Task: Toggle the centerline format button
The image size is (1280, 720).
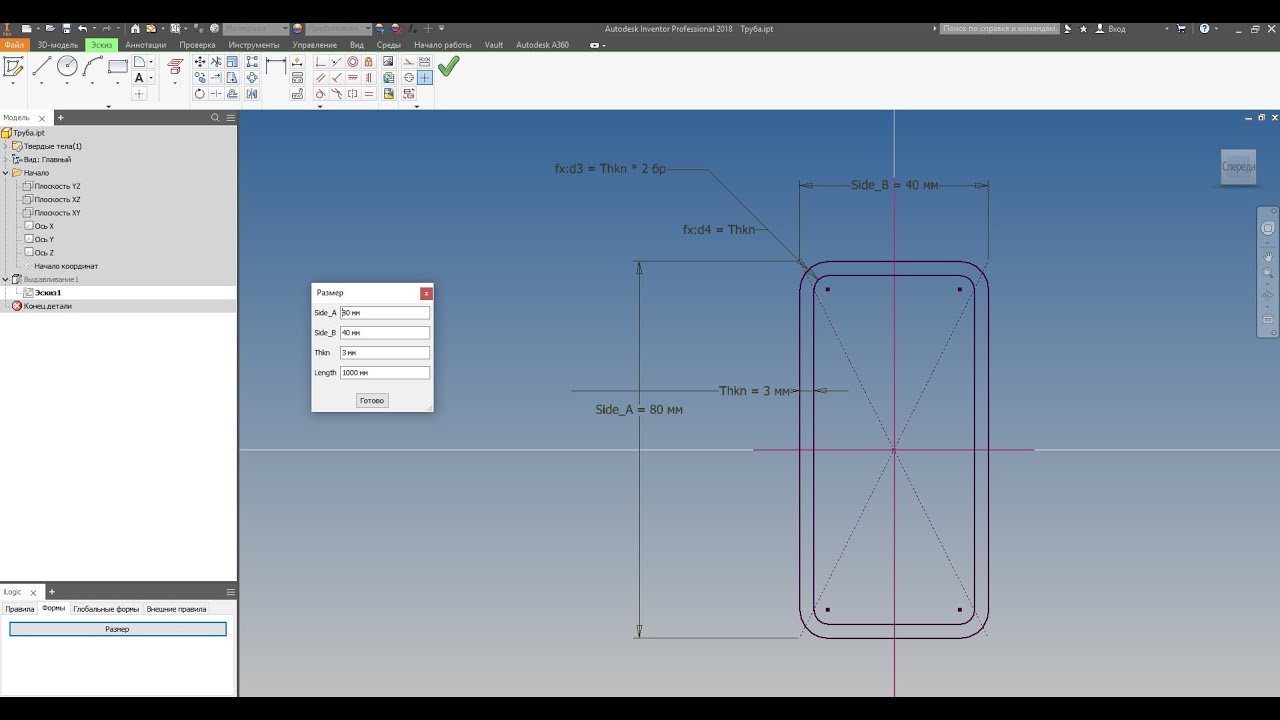Action: tap(409, 77)
